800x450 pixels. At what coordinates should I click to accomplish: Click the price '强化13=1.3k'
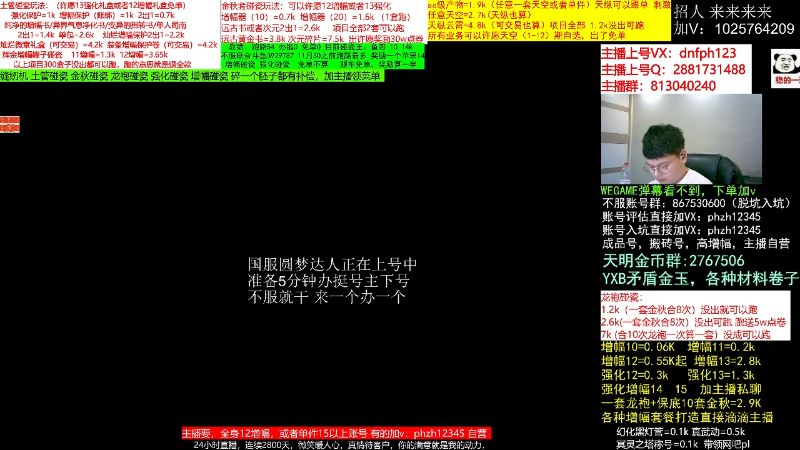click(720, 375)
